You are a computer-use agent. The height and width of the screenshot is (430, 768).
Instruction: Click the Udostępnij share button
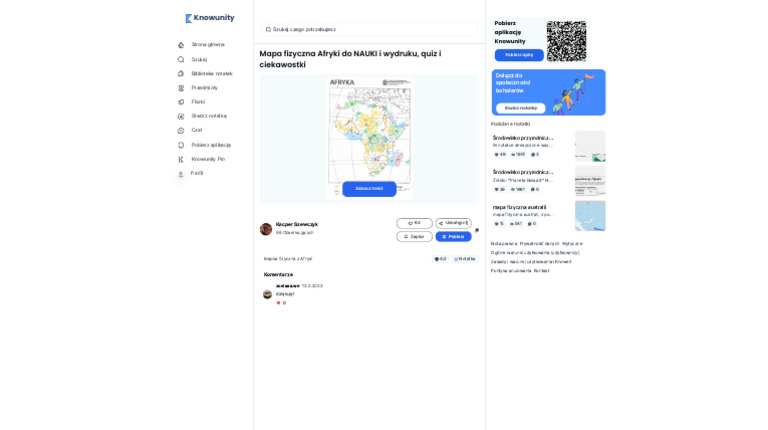[x=454, y=223]
